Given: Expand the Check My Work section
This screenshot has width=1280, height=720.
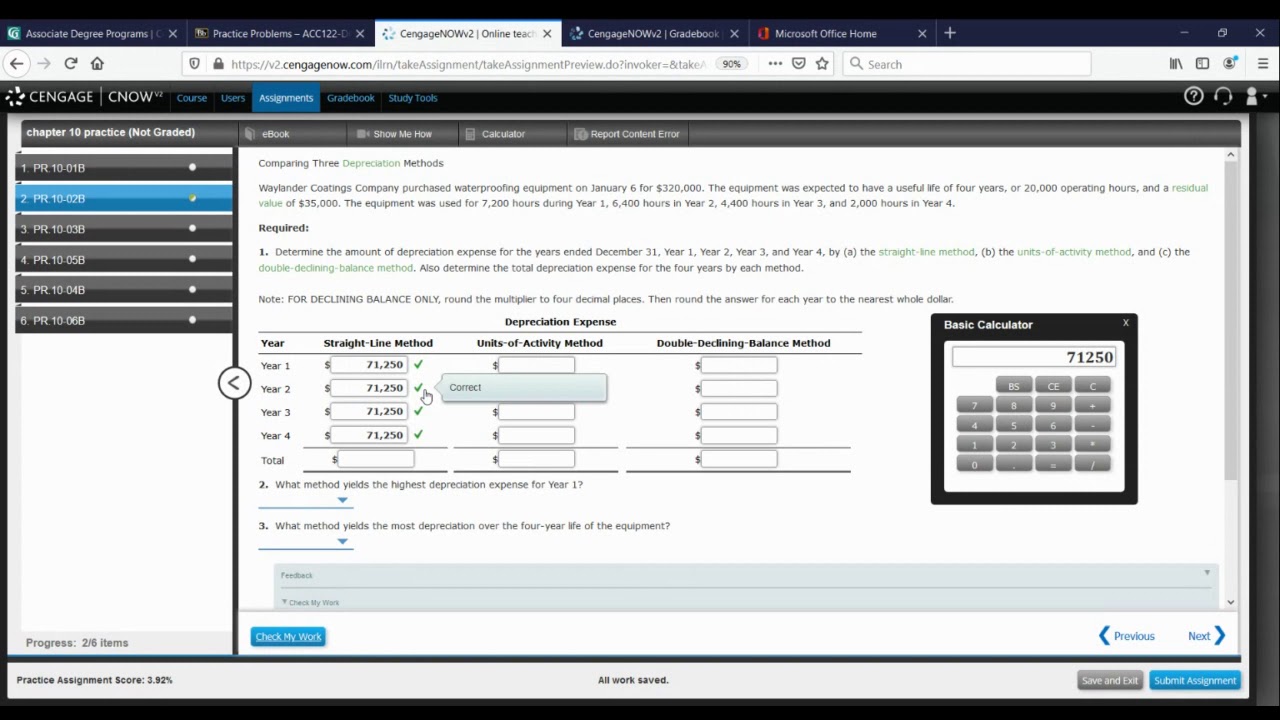Looking at the screenshot, I should click(x=310, y=602).
